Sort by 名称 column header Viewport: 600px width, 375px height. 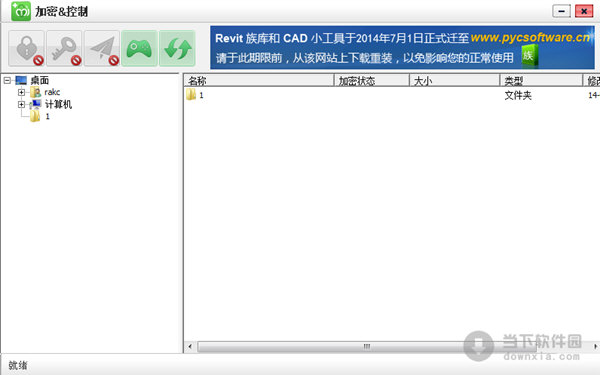[x=259, y=80]
